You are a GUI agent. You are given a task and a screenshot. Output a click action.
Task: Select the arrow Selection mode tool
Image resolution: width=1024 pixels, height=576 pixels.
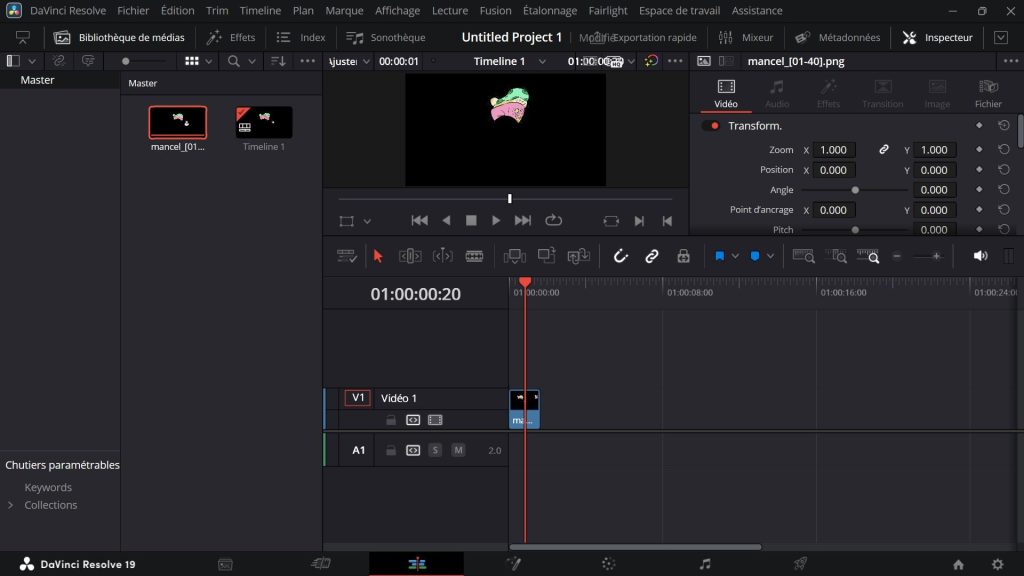pyautogui.click(x=378, y=256)
